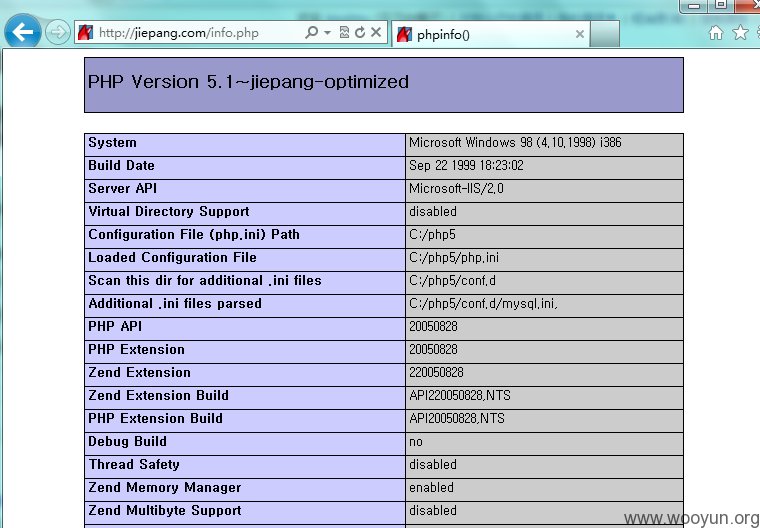Restore the browser window size
Image resolution: width=760 pixels, height=528 pixels.
(x=721, y=5)
